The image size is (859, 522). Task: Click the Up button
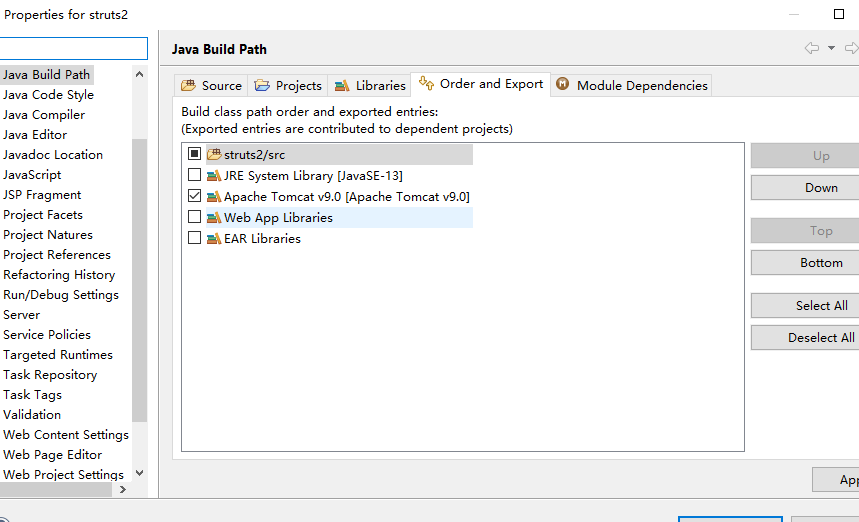coord(805,156)
